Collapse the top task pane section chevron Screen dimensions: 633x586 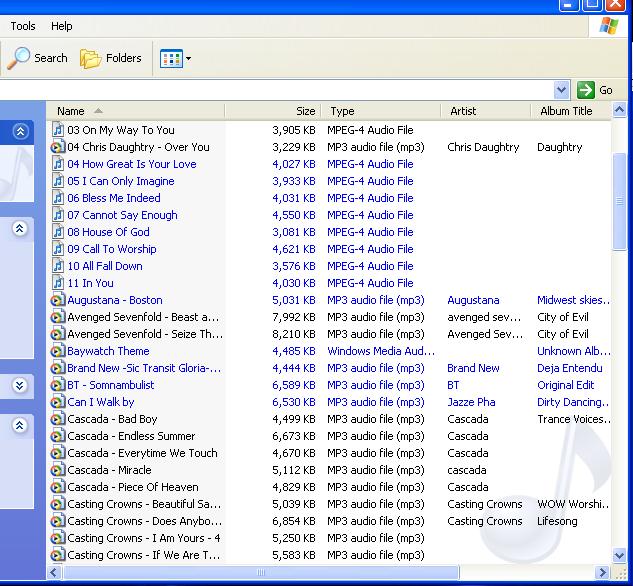20,131
